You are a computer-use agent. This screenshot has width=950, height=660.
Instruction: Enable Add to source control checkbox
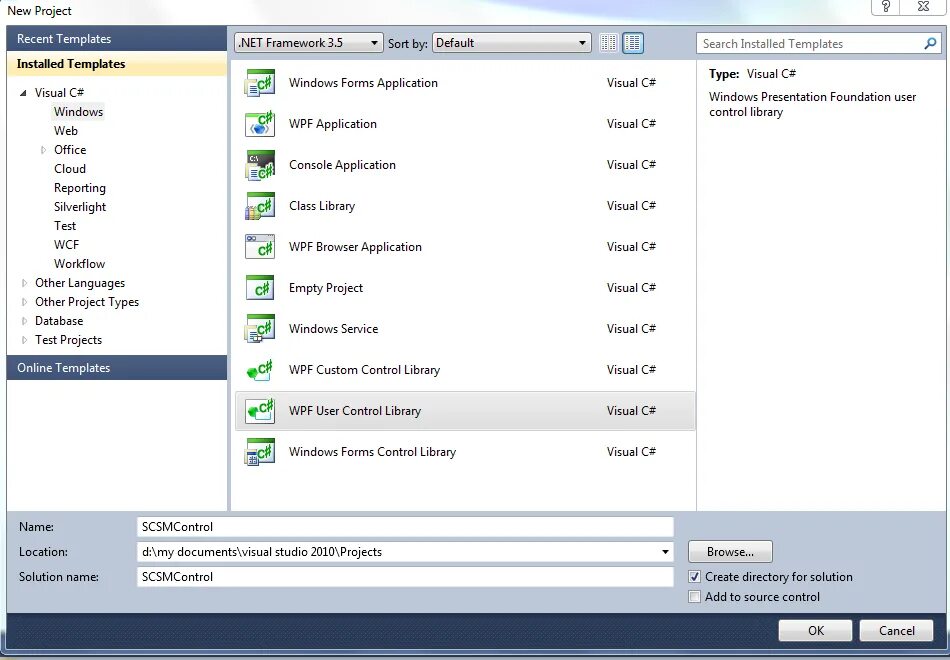(694, 597)
